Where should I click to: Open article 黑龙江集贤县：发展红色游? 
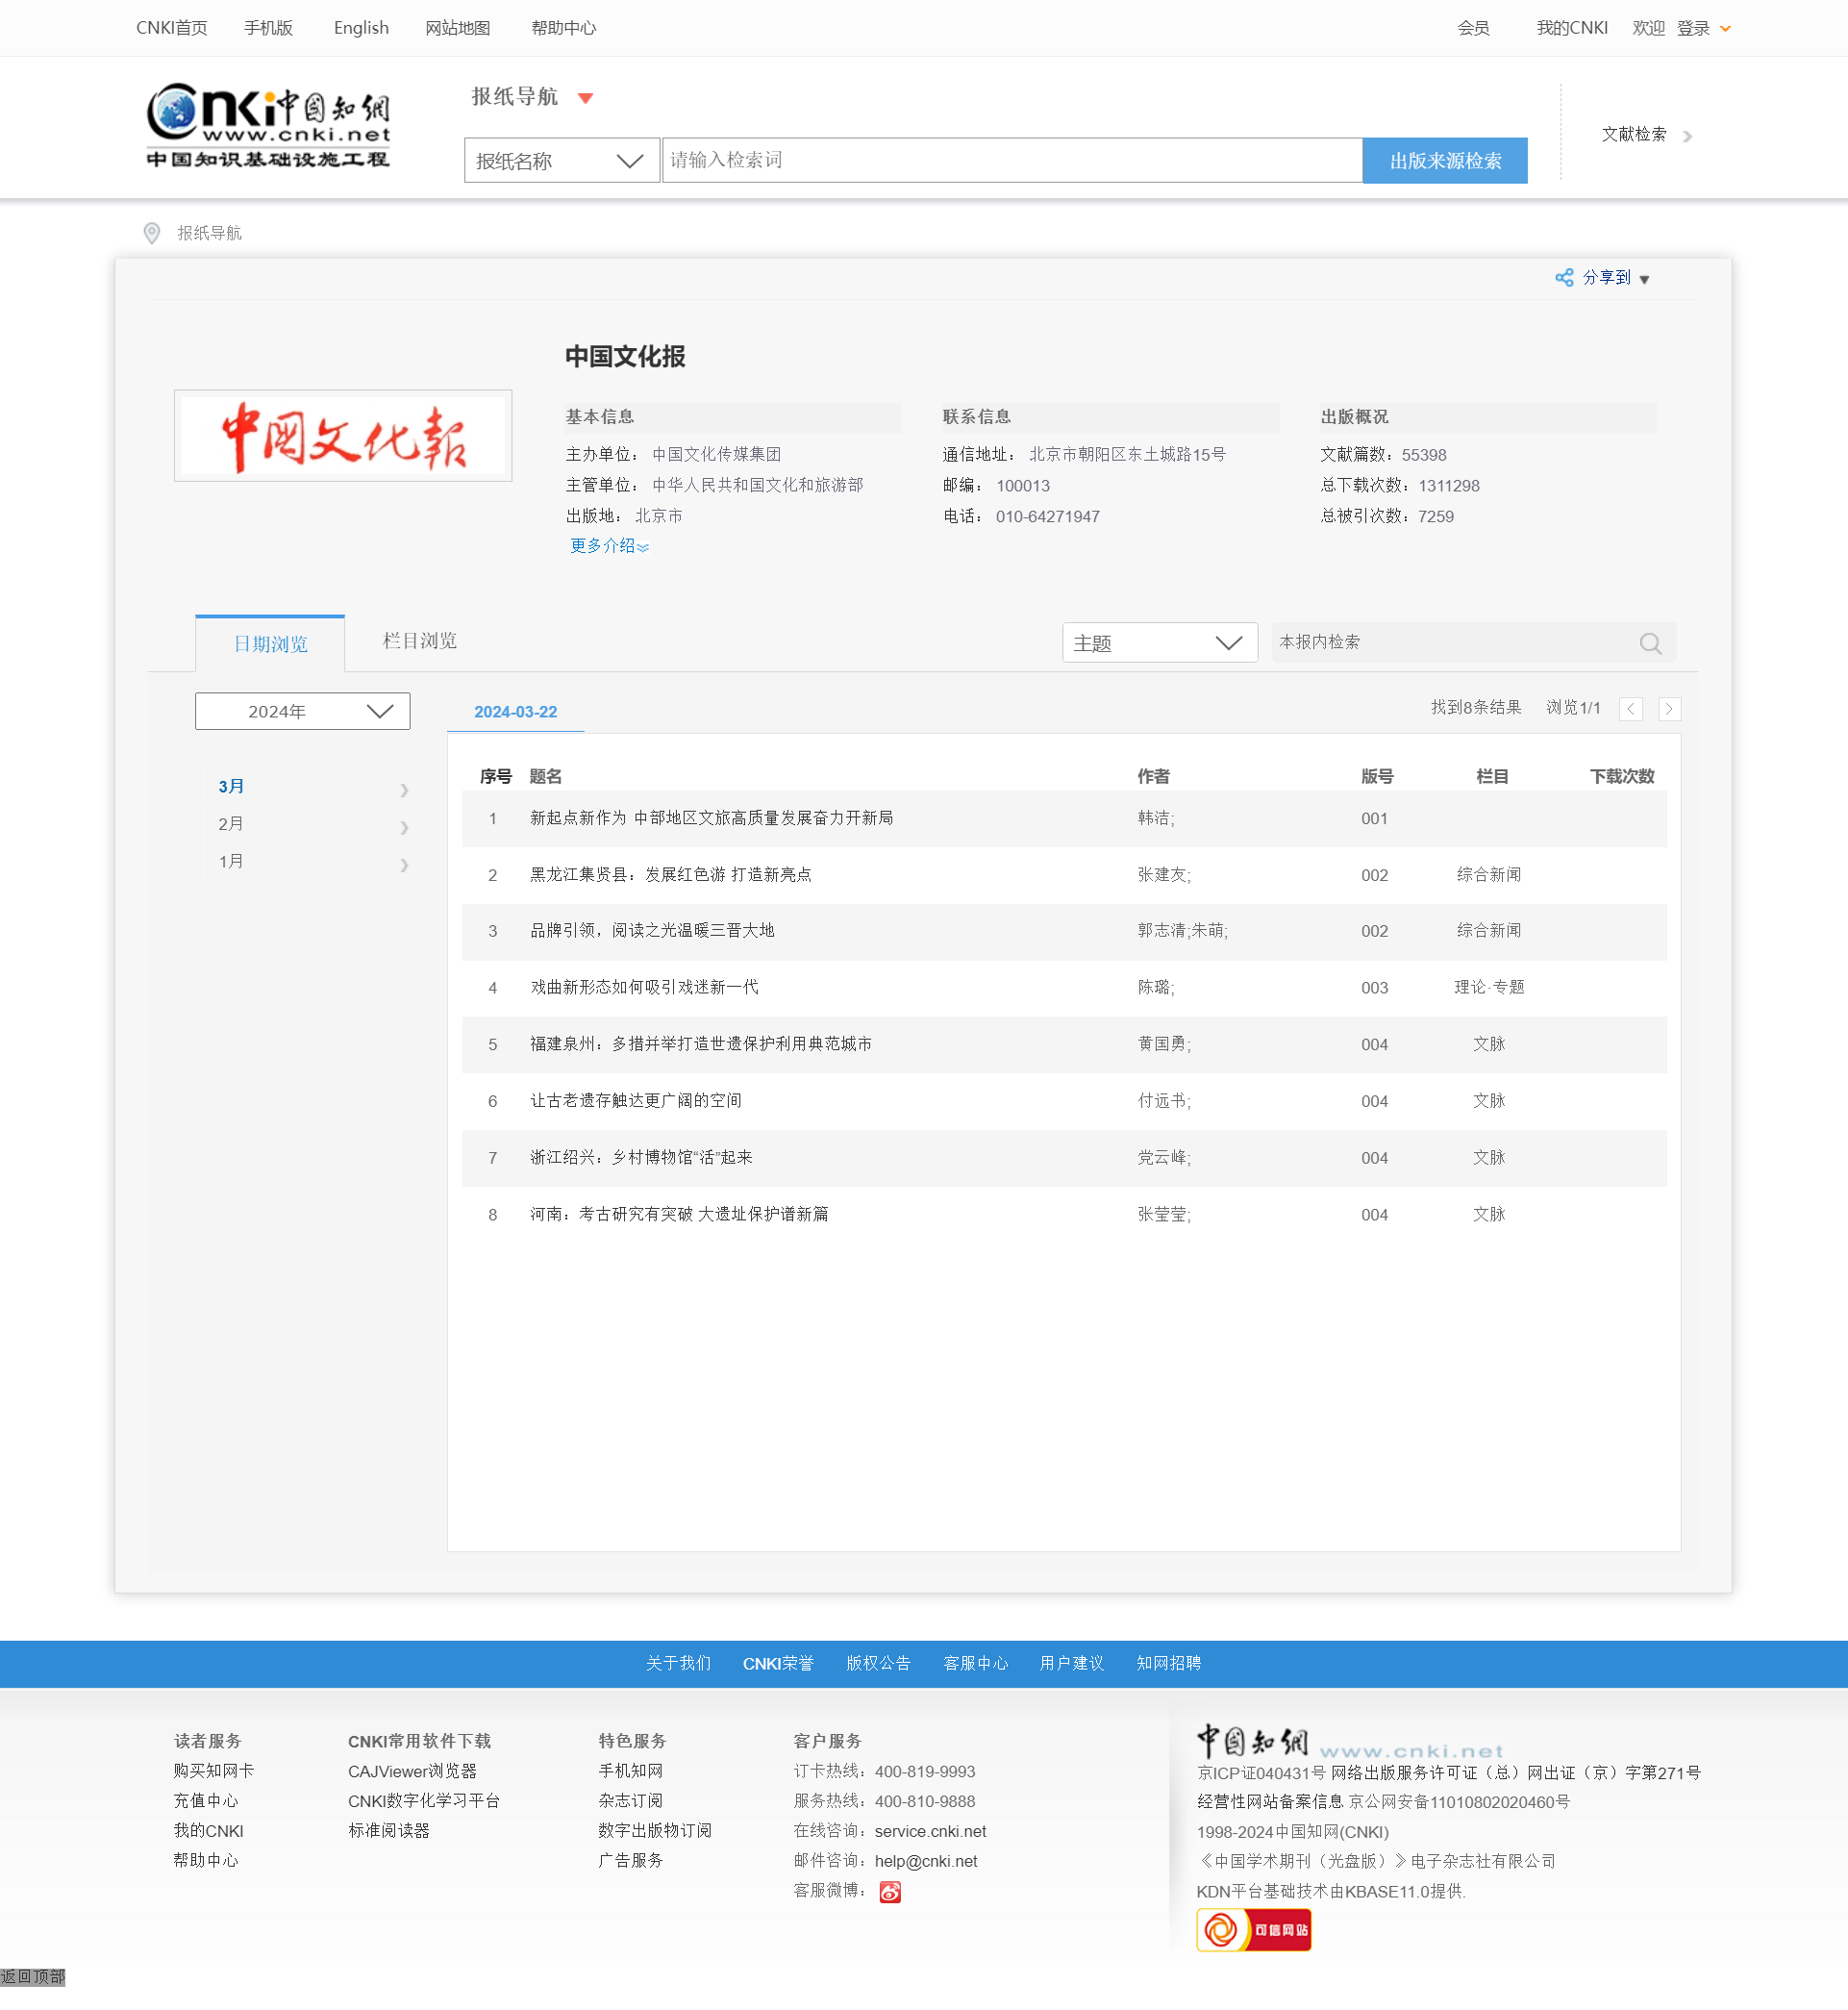click(x=670, y=875)
